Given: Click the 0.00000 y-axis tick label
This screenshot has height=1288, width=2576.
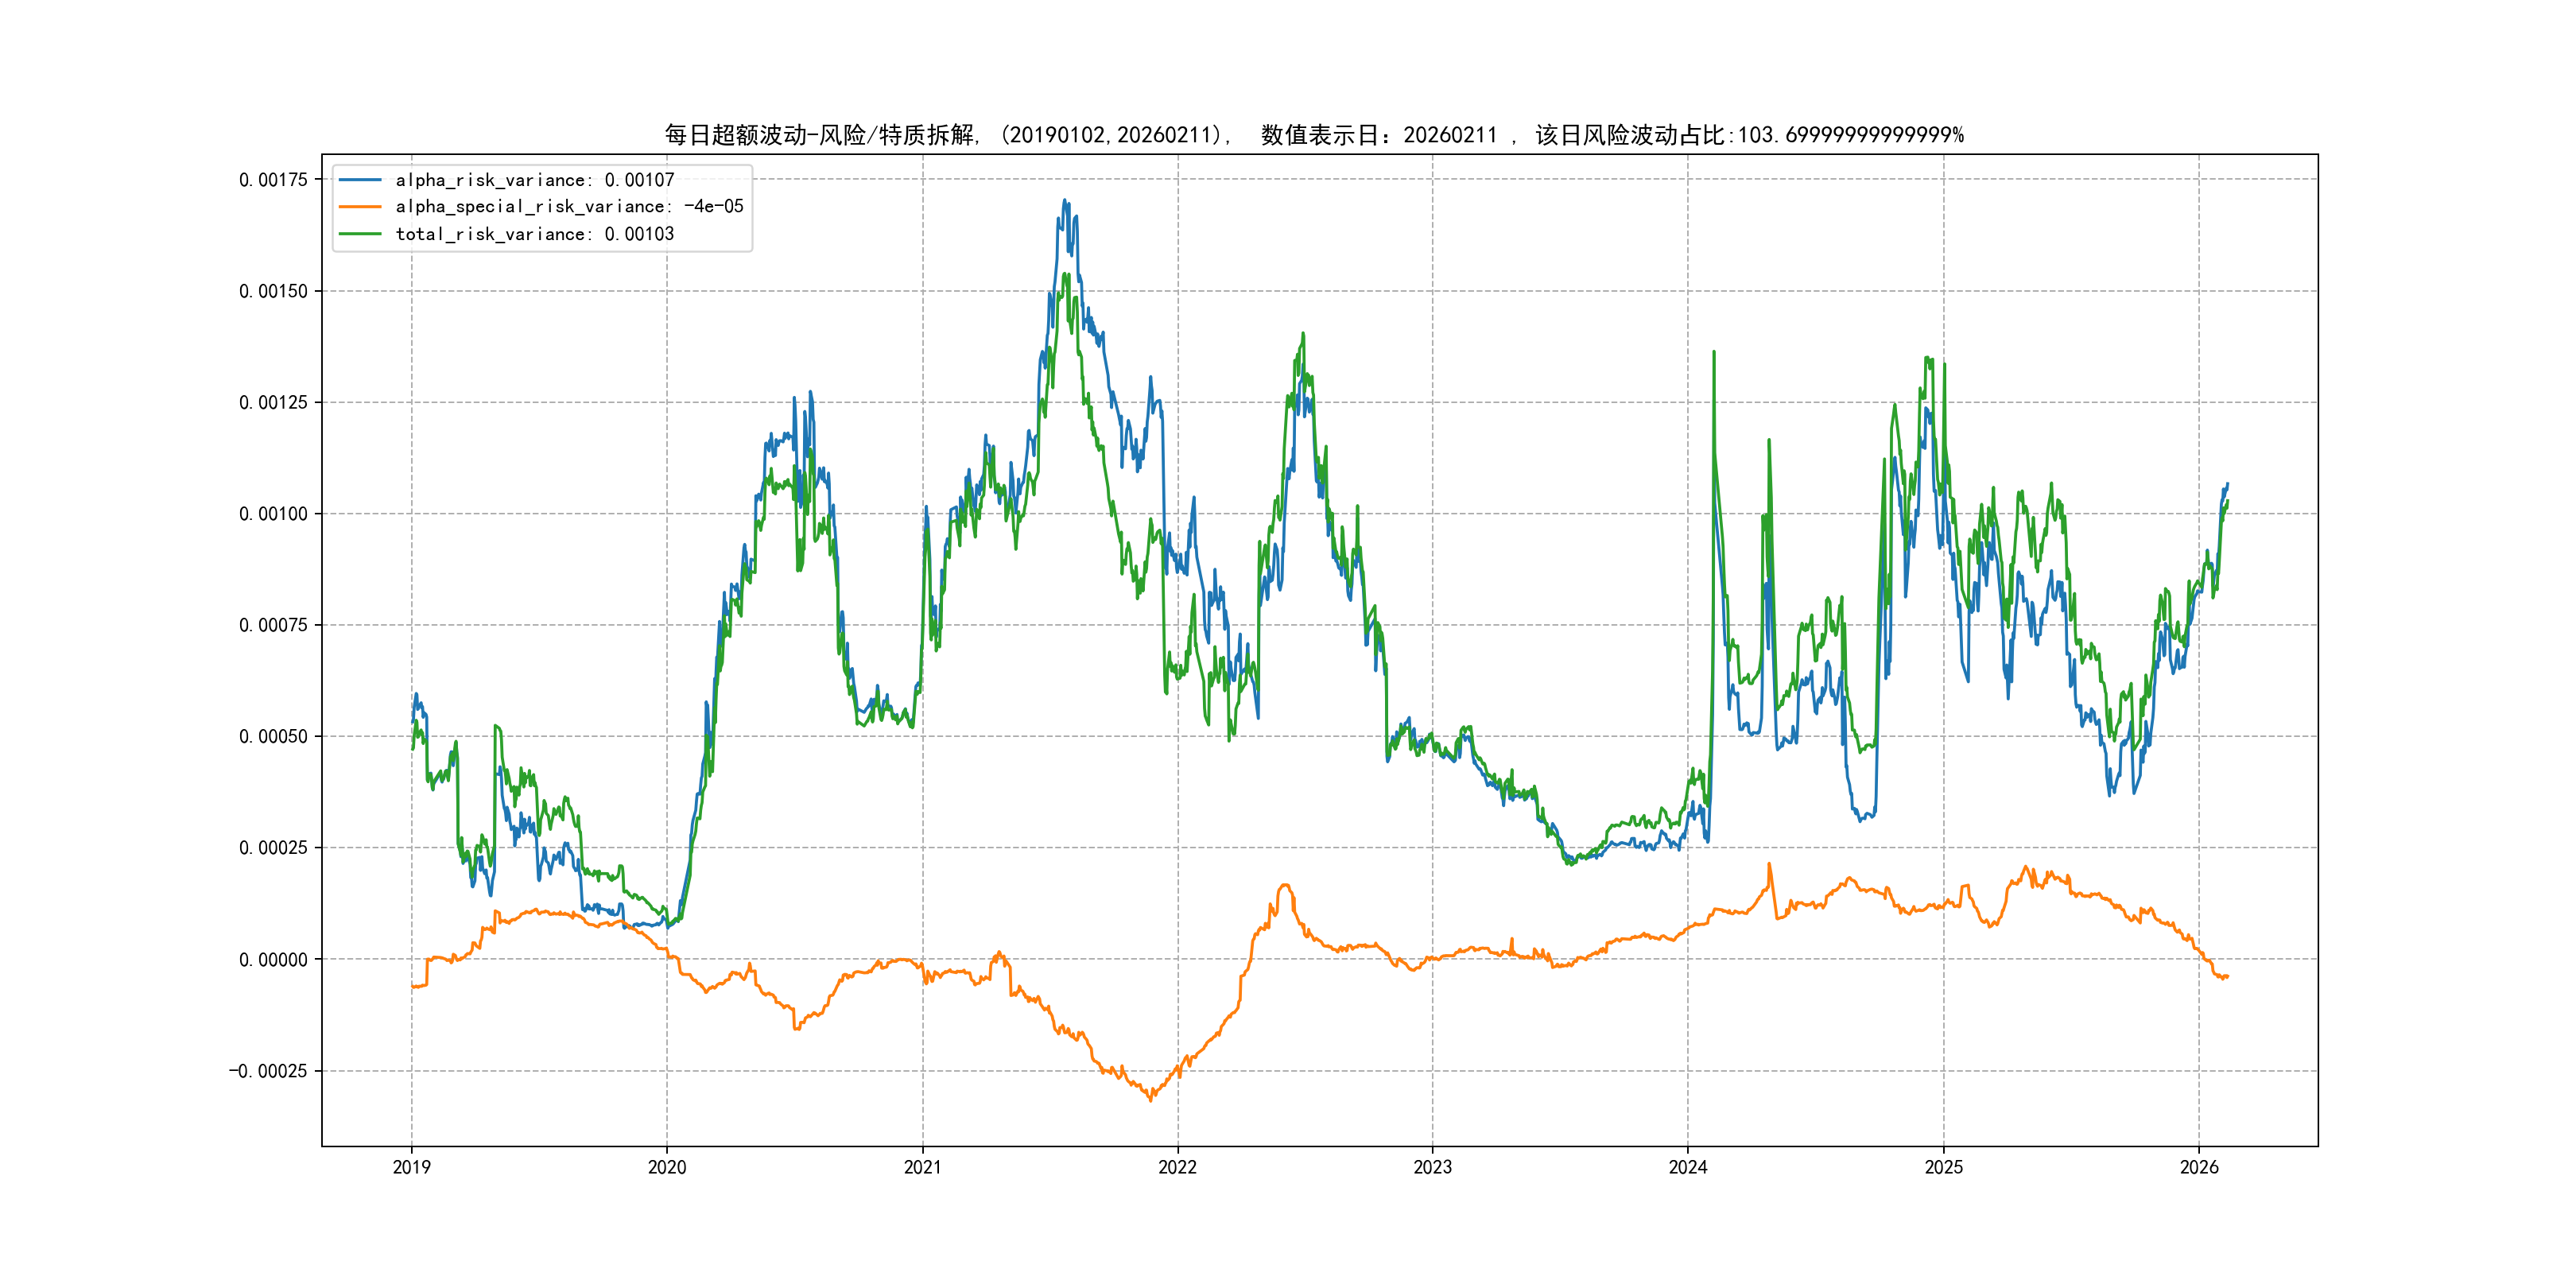Looking at the screenshot, I should (x=273, y=960).
